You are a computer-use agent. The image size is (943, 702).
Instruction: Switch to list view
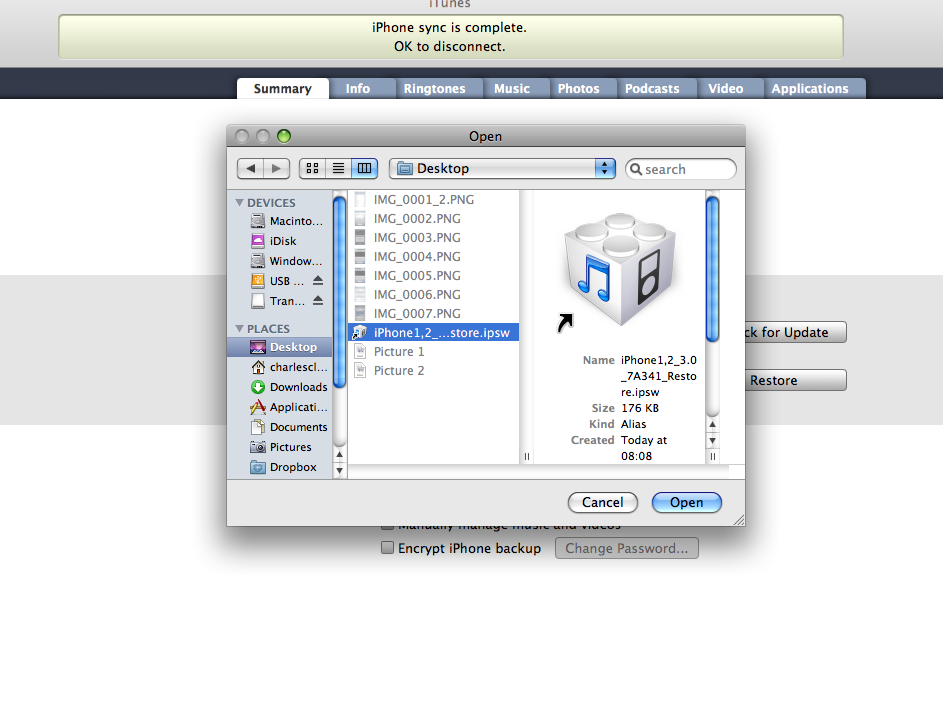pos(339,168)
